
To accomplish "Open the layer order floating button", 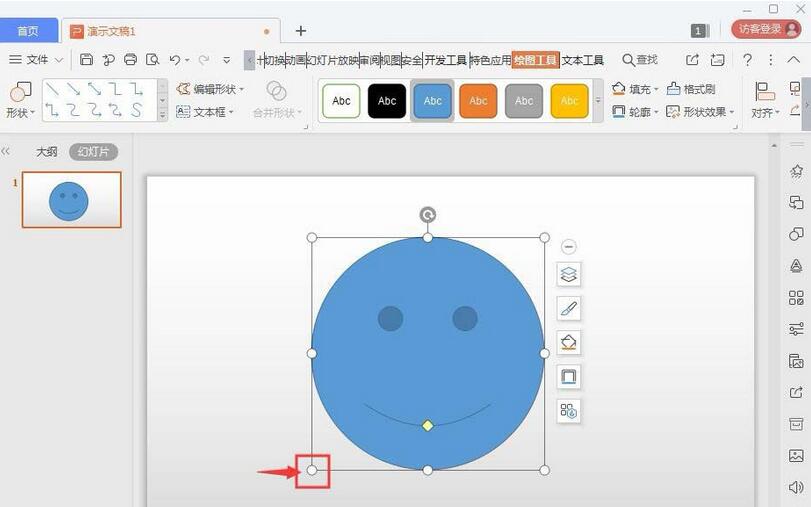I will click(569, 275).
